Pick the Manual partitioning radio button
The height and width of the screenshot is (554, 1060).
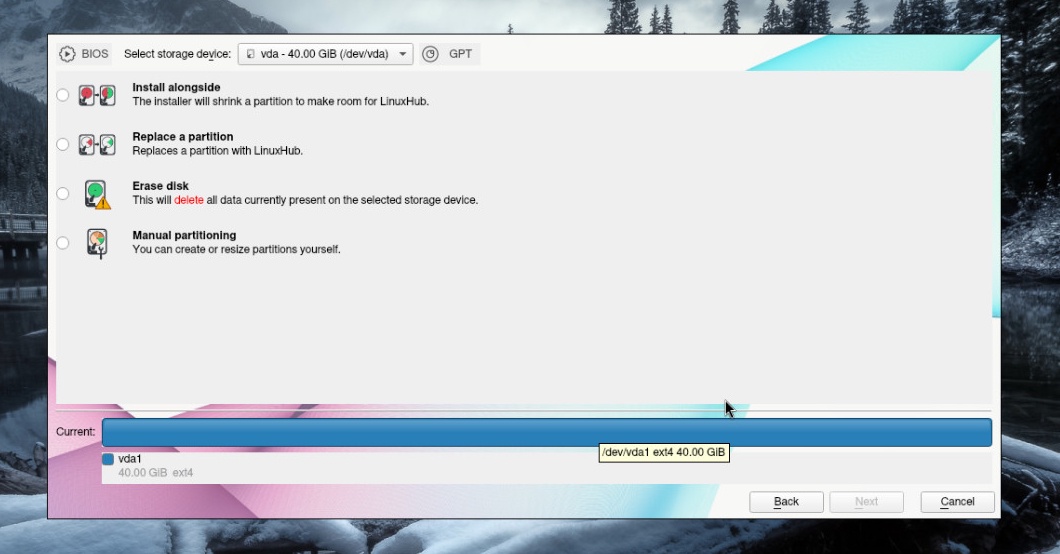coord(63,243)
